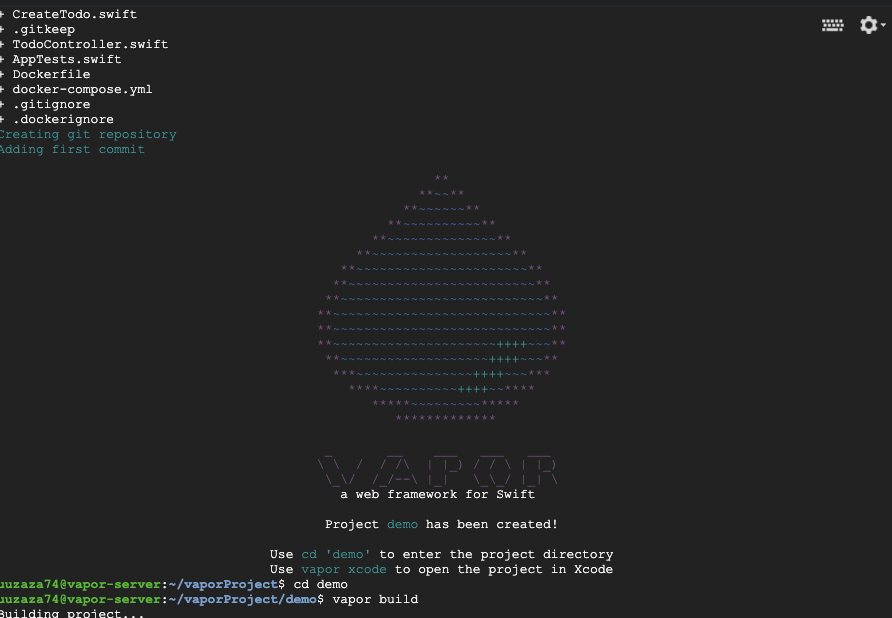Click the 'Building project...' output line
This screenshot has height=618, width=892.
coord(72,613)
